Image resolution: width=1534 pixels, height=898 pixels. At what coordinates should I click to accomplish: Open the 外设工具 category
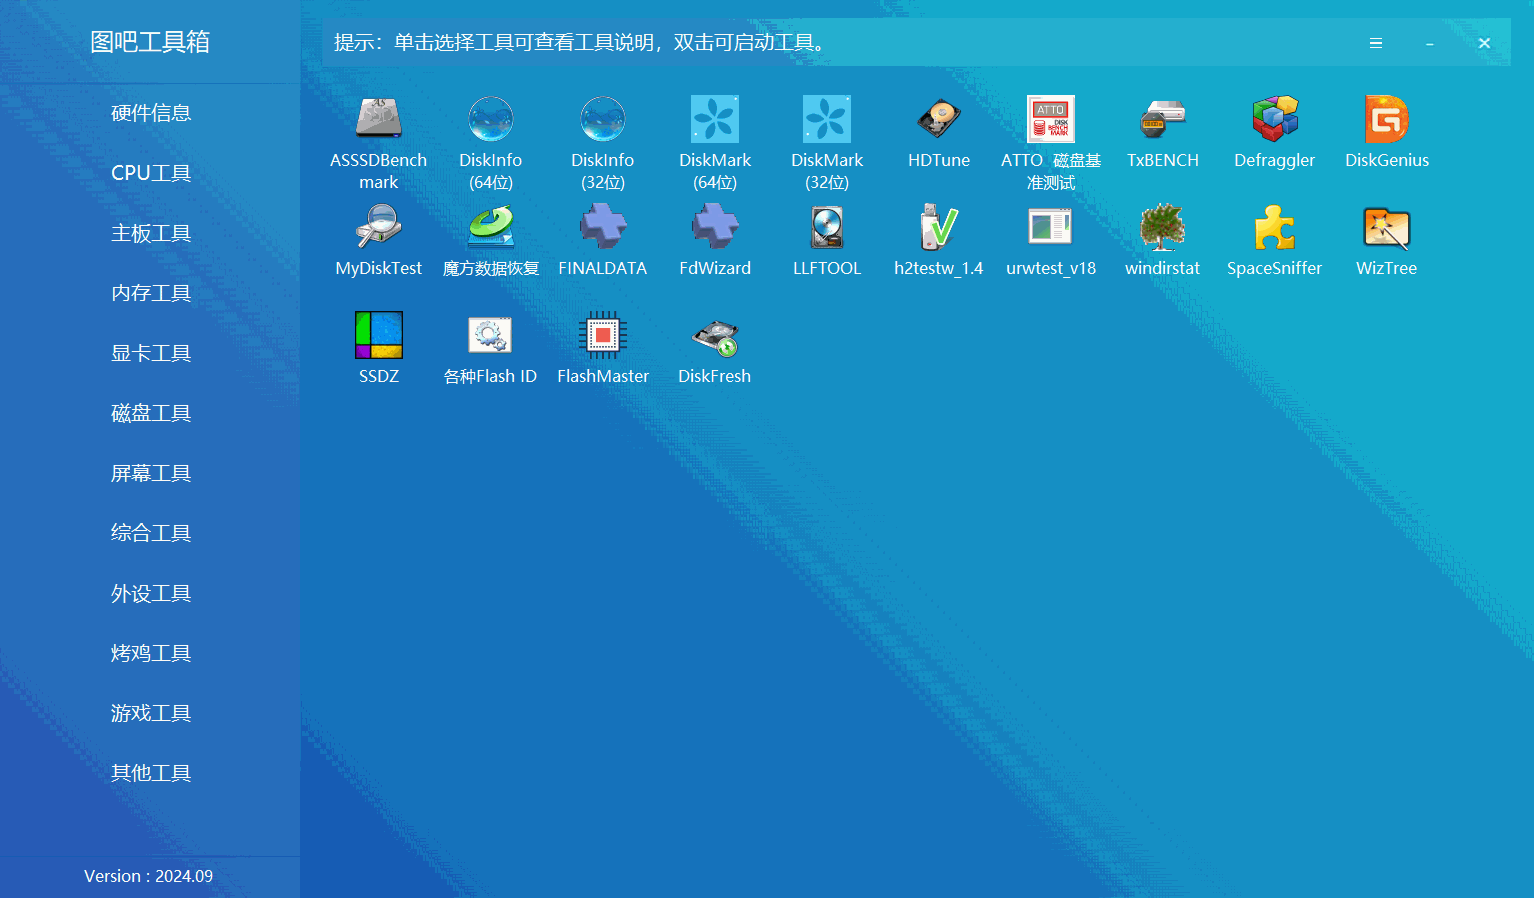pos(151,593)
